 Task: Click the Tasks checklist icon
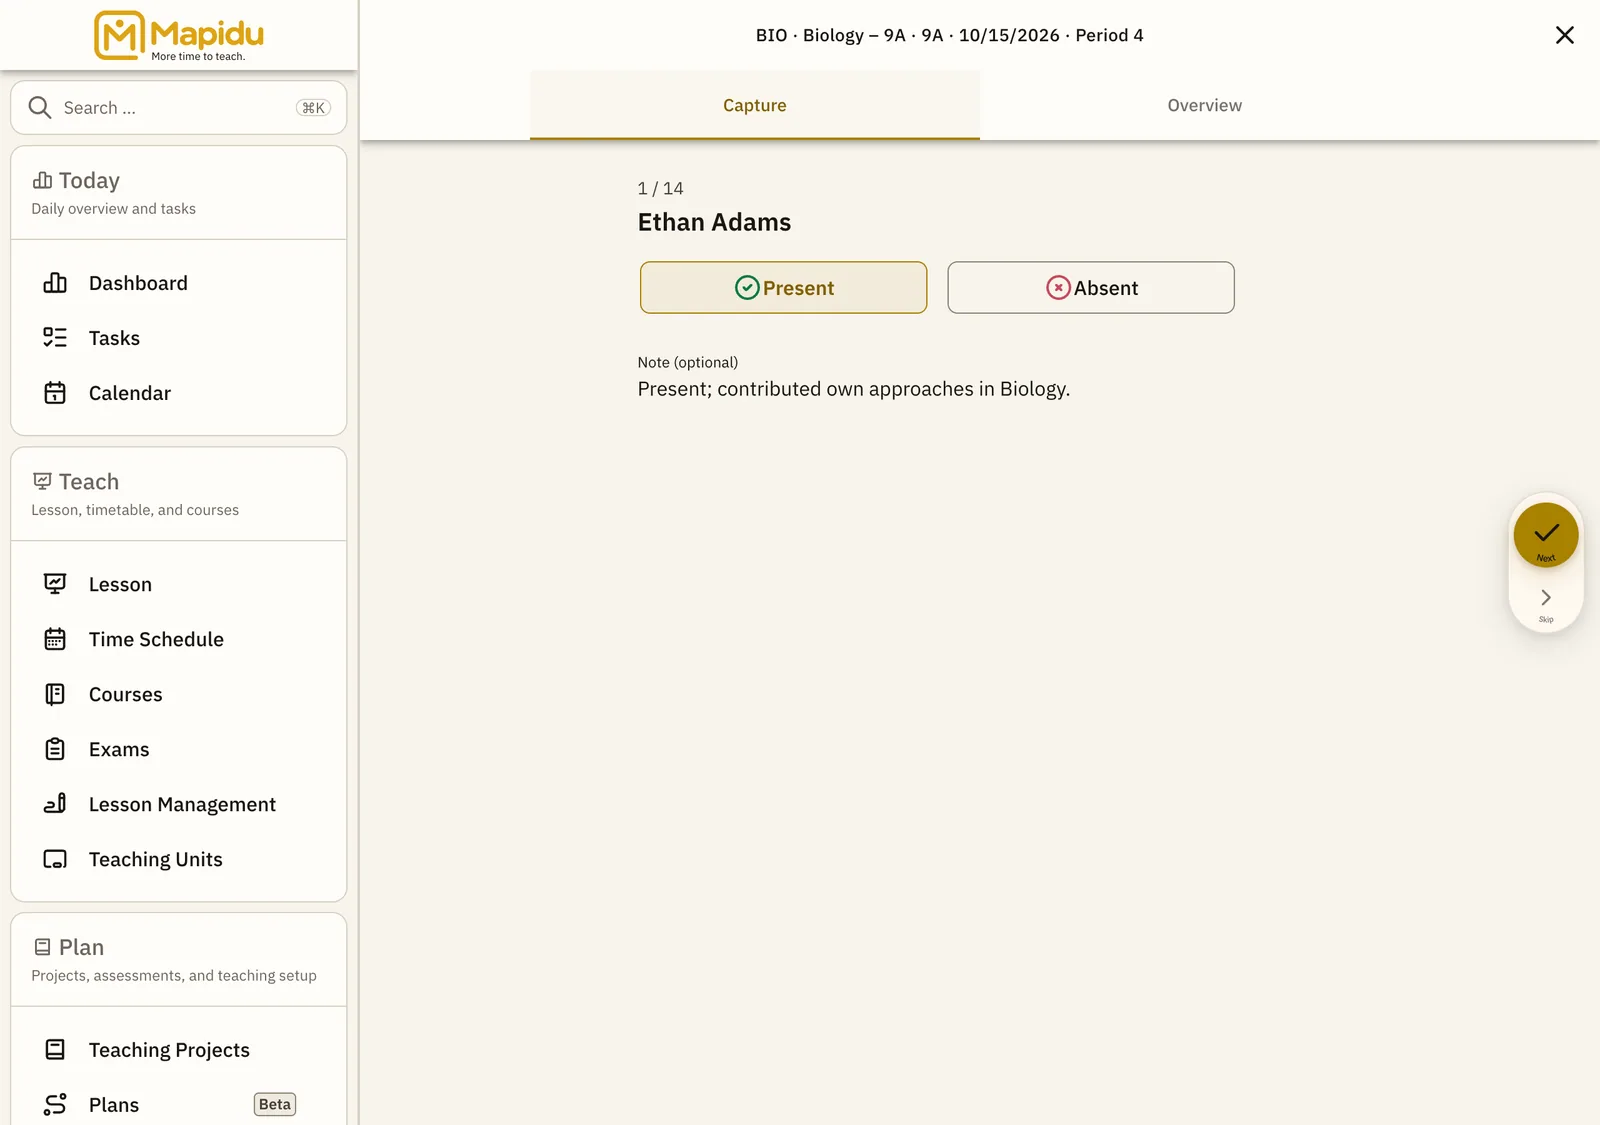pyautogui.click(x=55, y=338)
